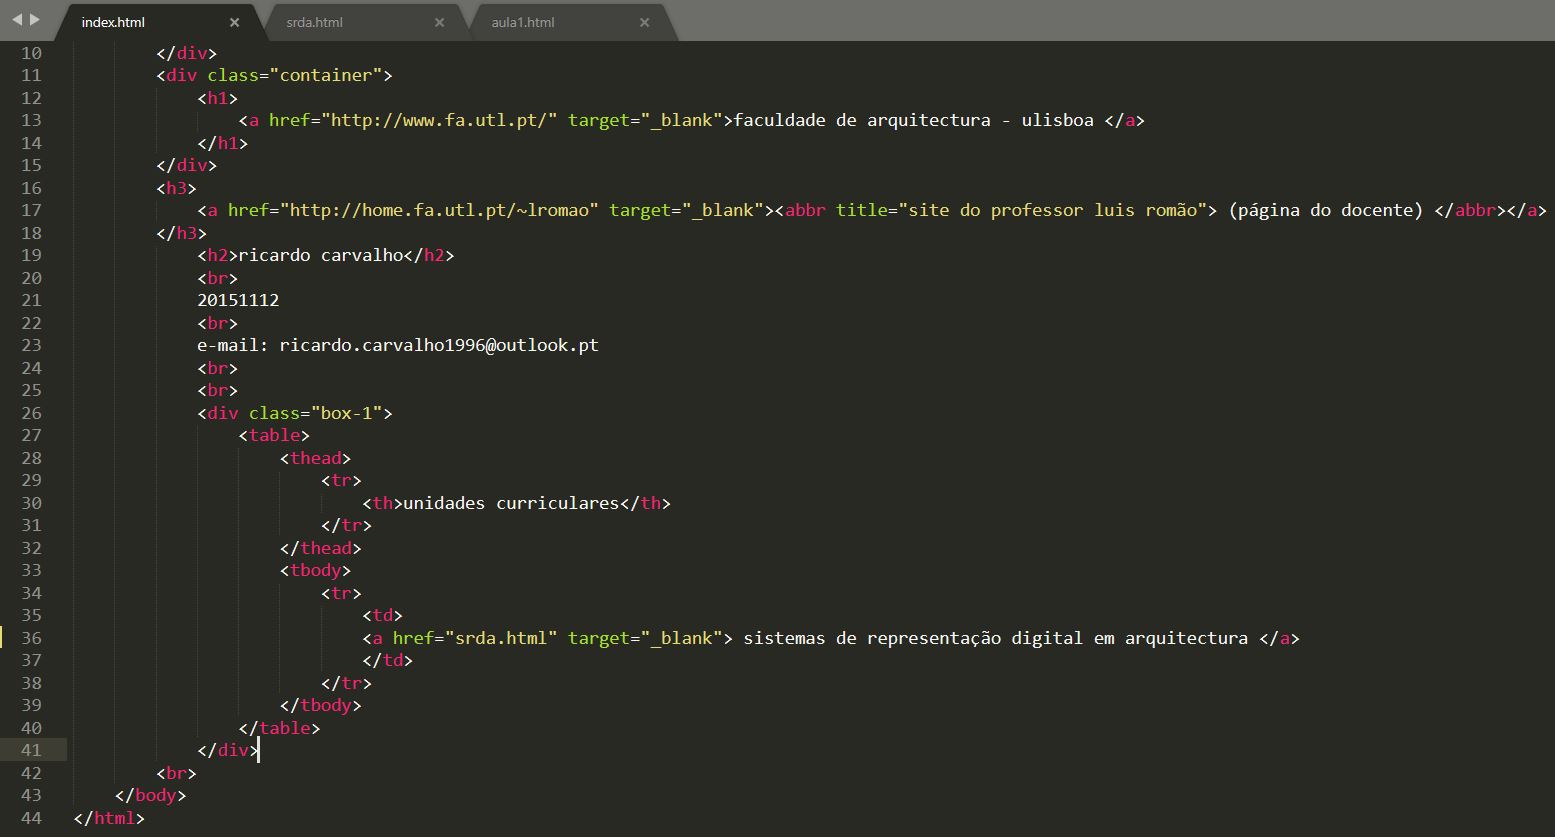Click the closing 'body' tag
Viewport: 1555px width, 837px height.
pos(150,795)
